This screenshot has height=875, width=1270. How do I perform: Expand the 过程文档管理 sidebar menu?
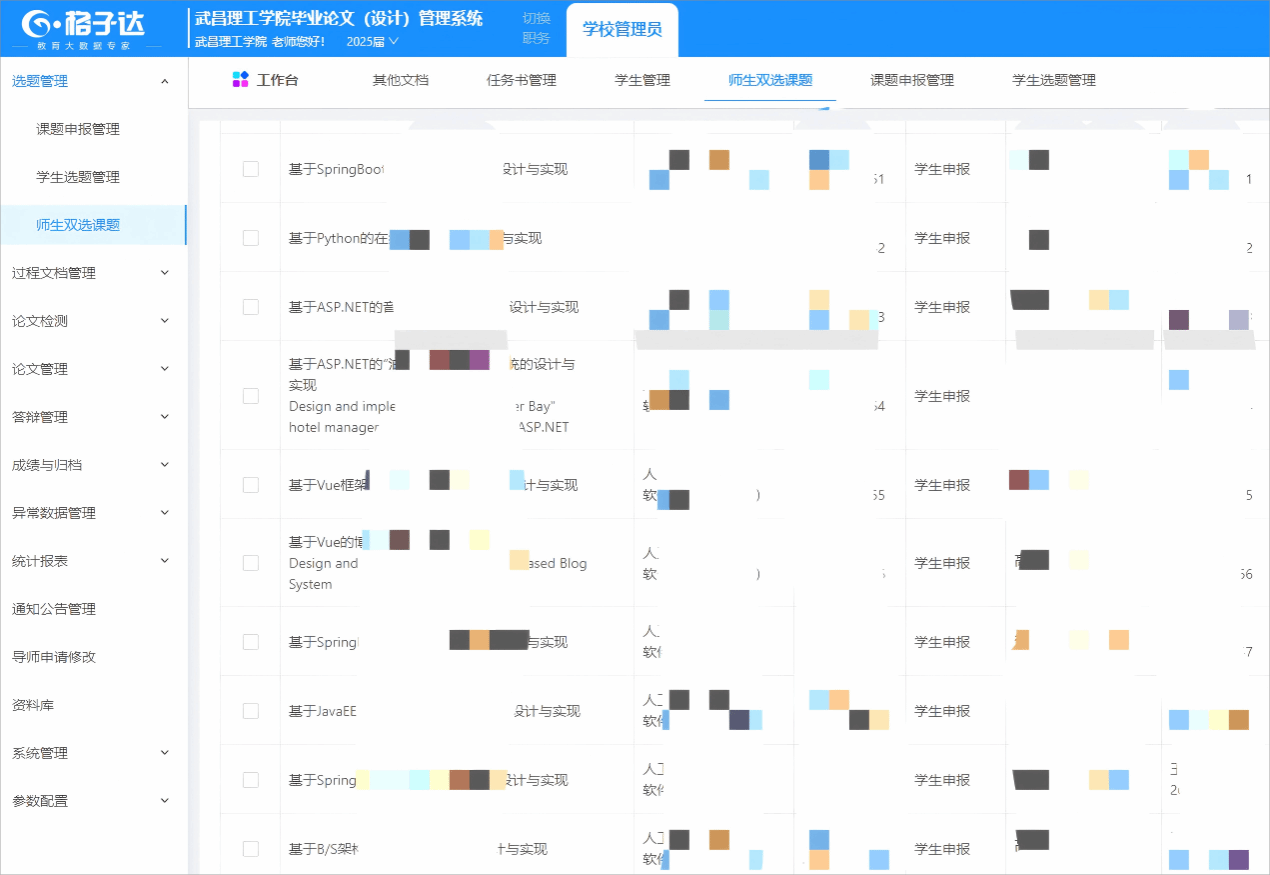165,273
